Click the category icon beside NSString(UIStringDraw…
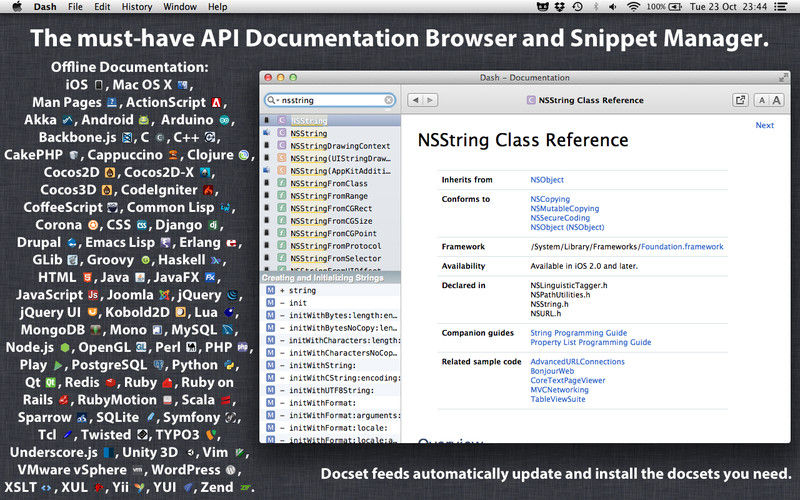This screenshot has height=500, width=800. pyautogui.click(x=282, y=158)
